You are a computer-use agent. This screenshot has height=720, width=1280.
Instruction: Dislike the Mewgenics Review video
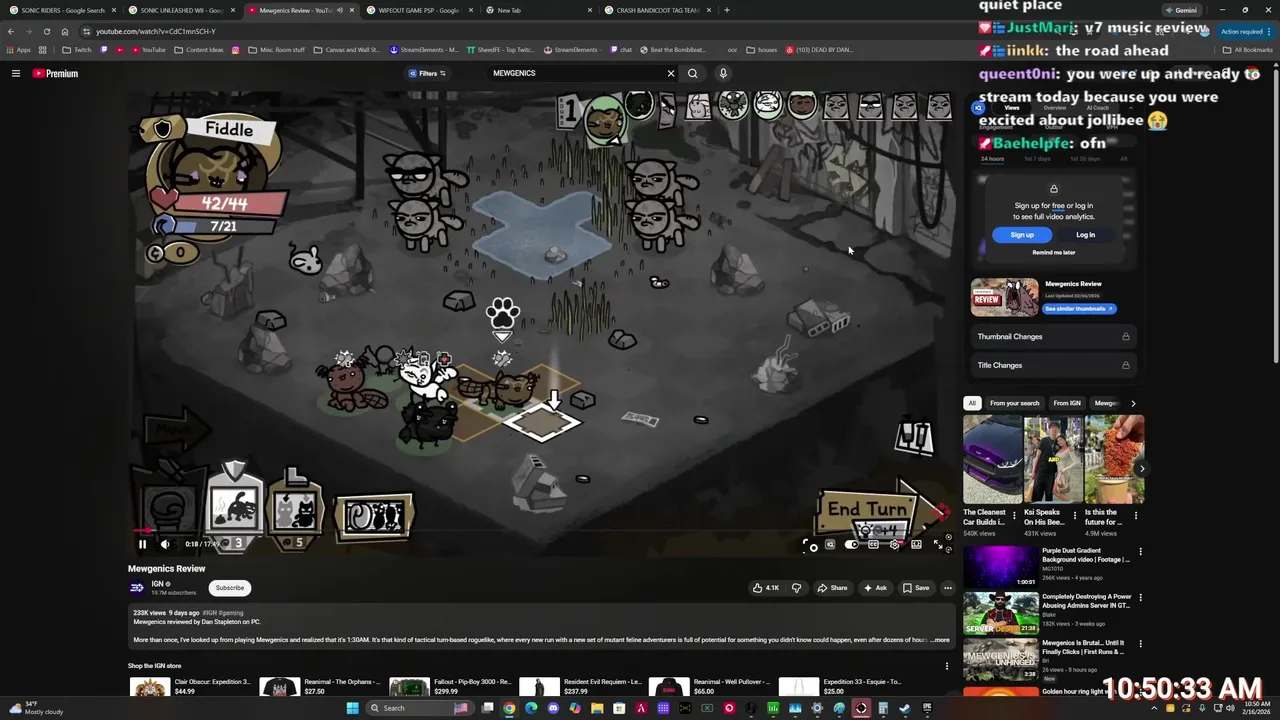pyautogui.click(x=796, y=588)
